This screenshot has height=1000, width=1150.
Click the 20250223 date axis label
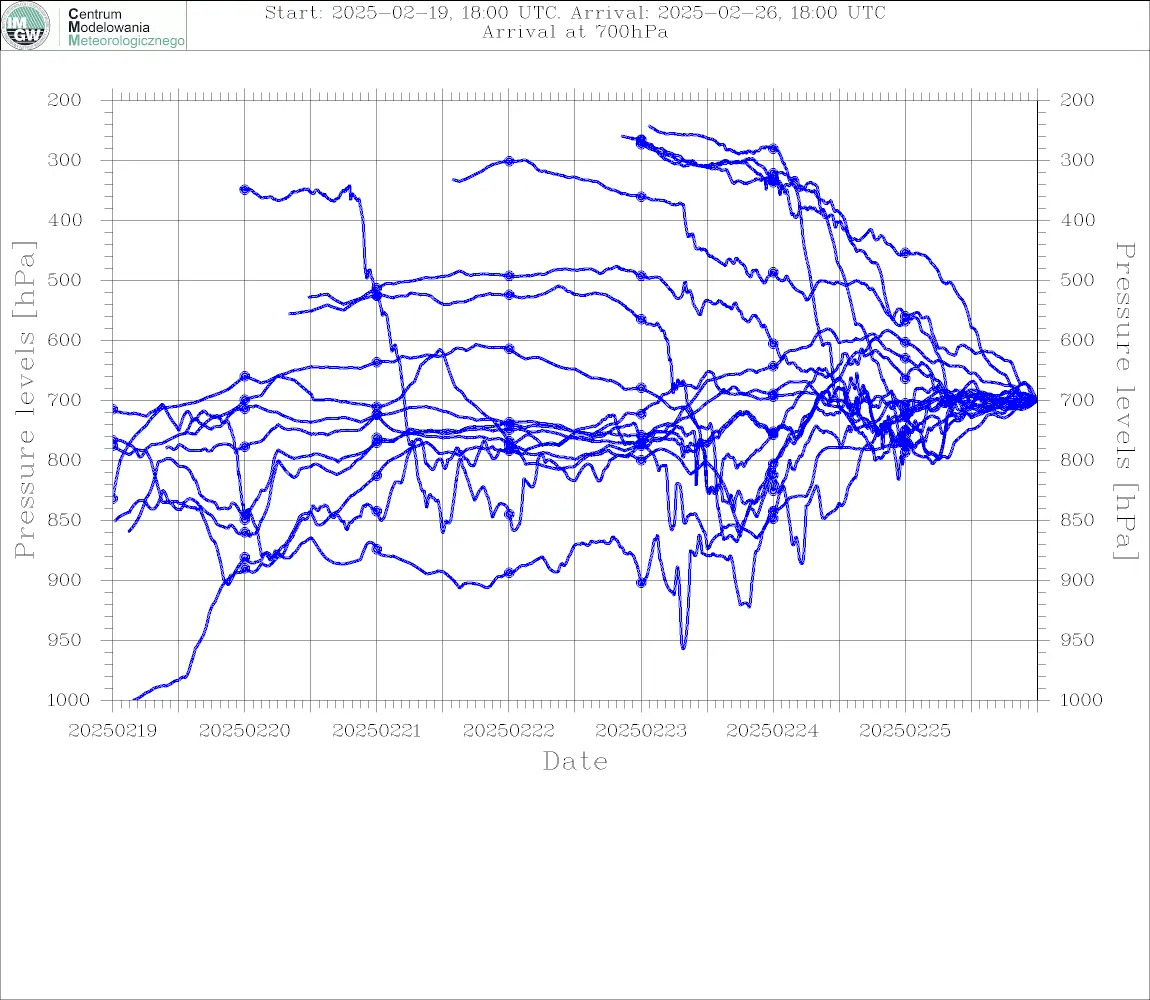tap(641, 731)
